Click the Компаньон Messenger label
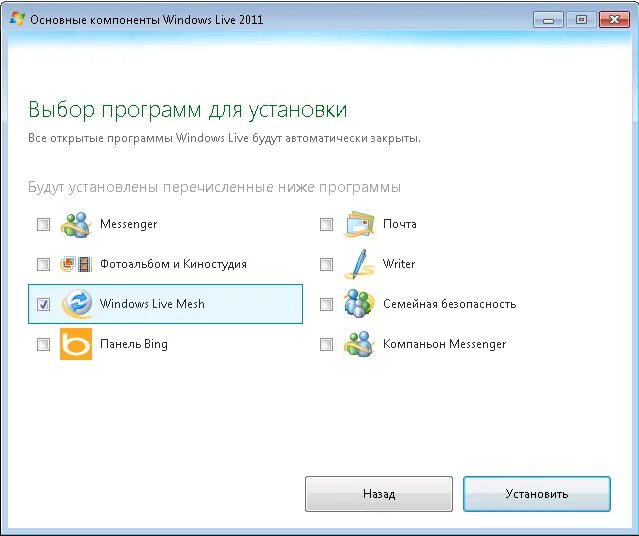This screenshot has width=639, height=536. click(444, 344)
